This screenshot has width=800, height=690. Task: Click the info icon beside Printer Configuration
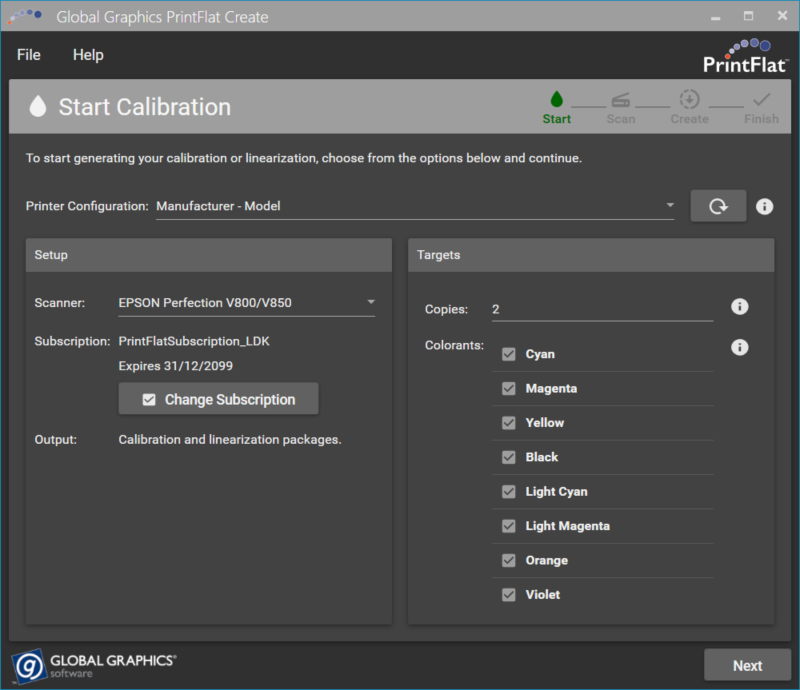click(x=765, y=206)
